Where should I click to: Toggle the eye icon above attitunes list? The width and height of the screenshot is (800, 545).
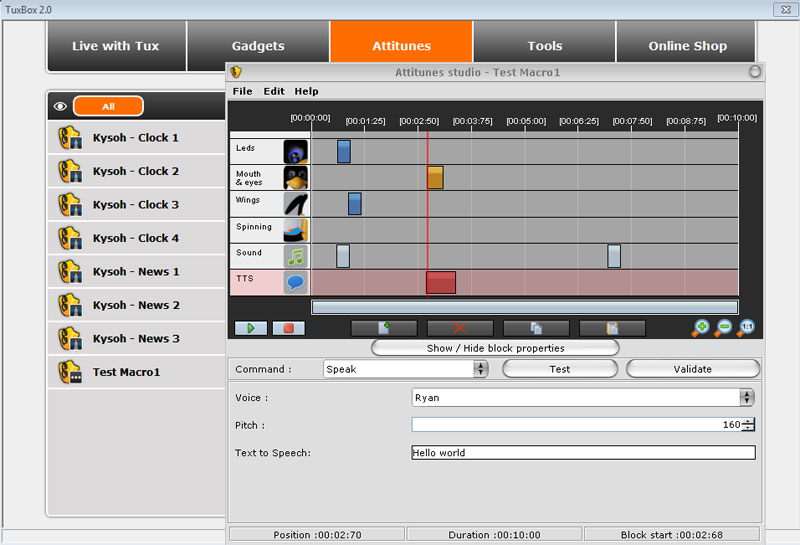(x=59, y=106)
